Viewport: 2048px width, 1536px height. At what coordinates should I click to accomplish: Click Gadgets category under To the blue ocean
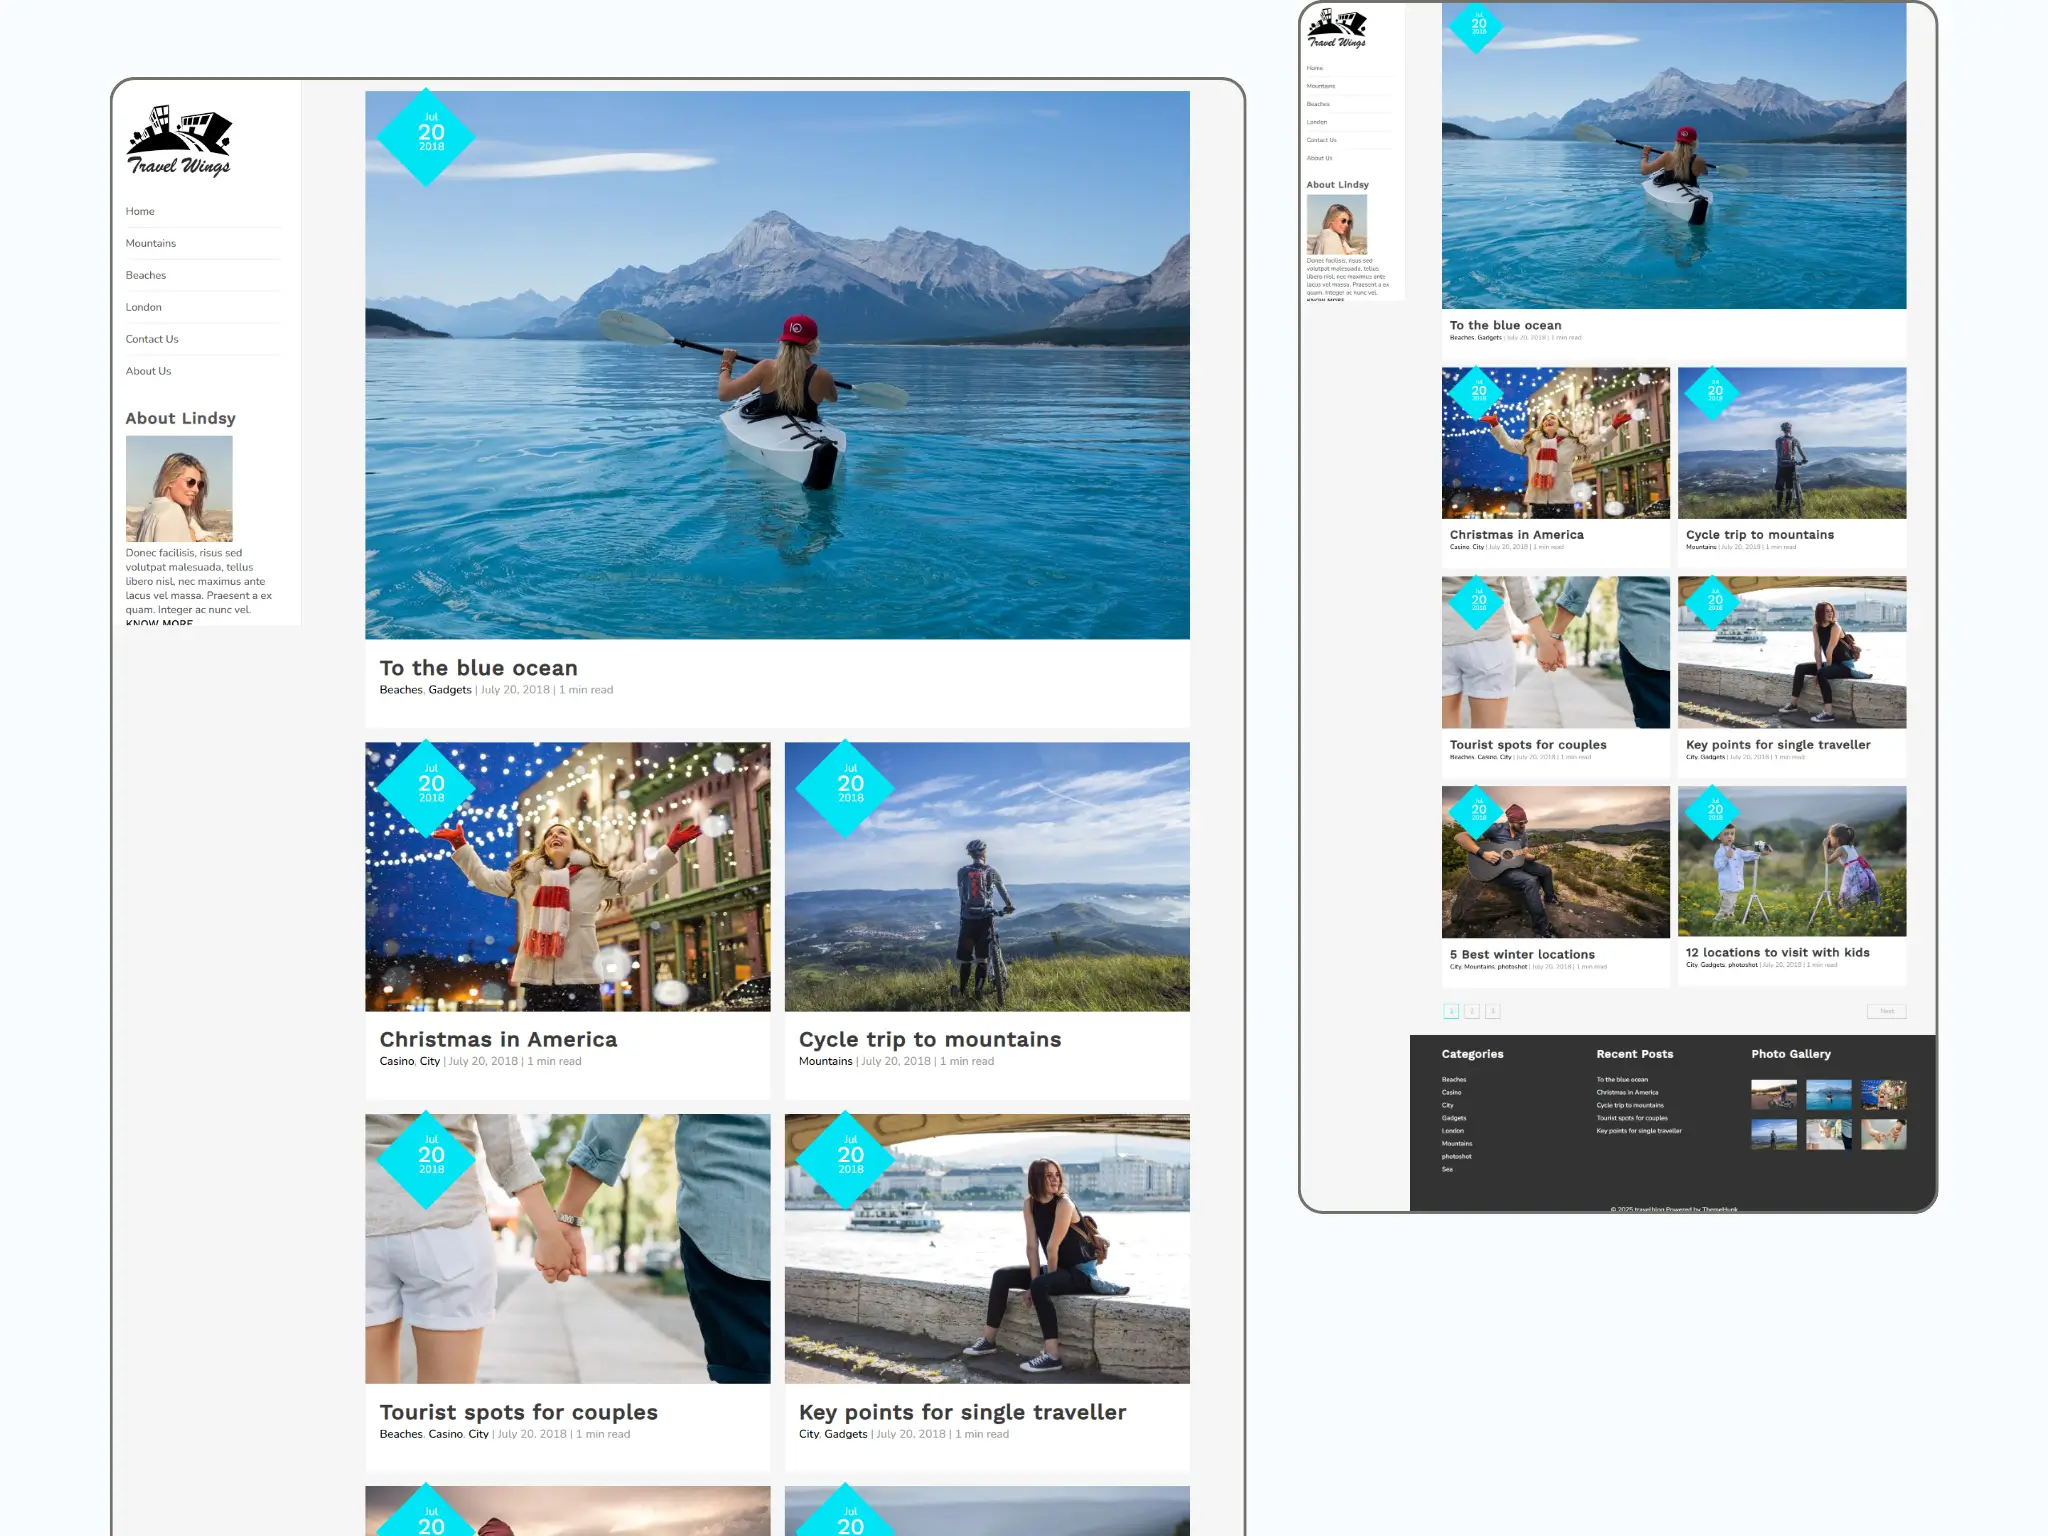click(449, 690)
